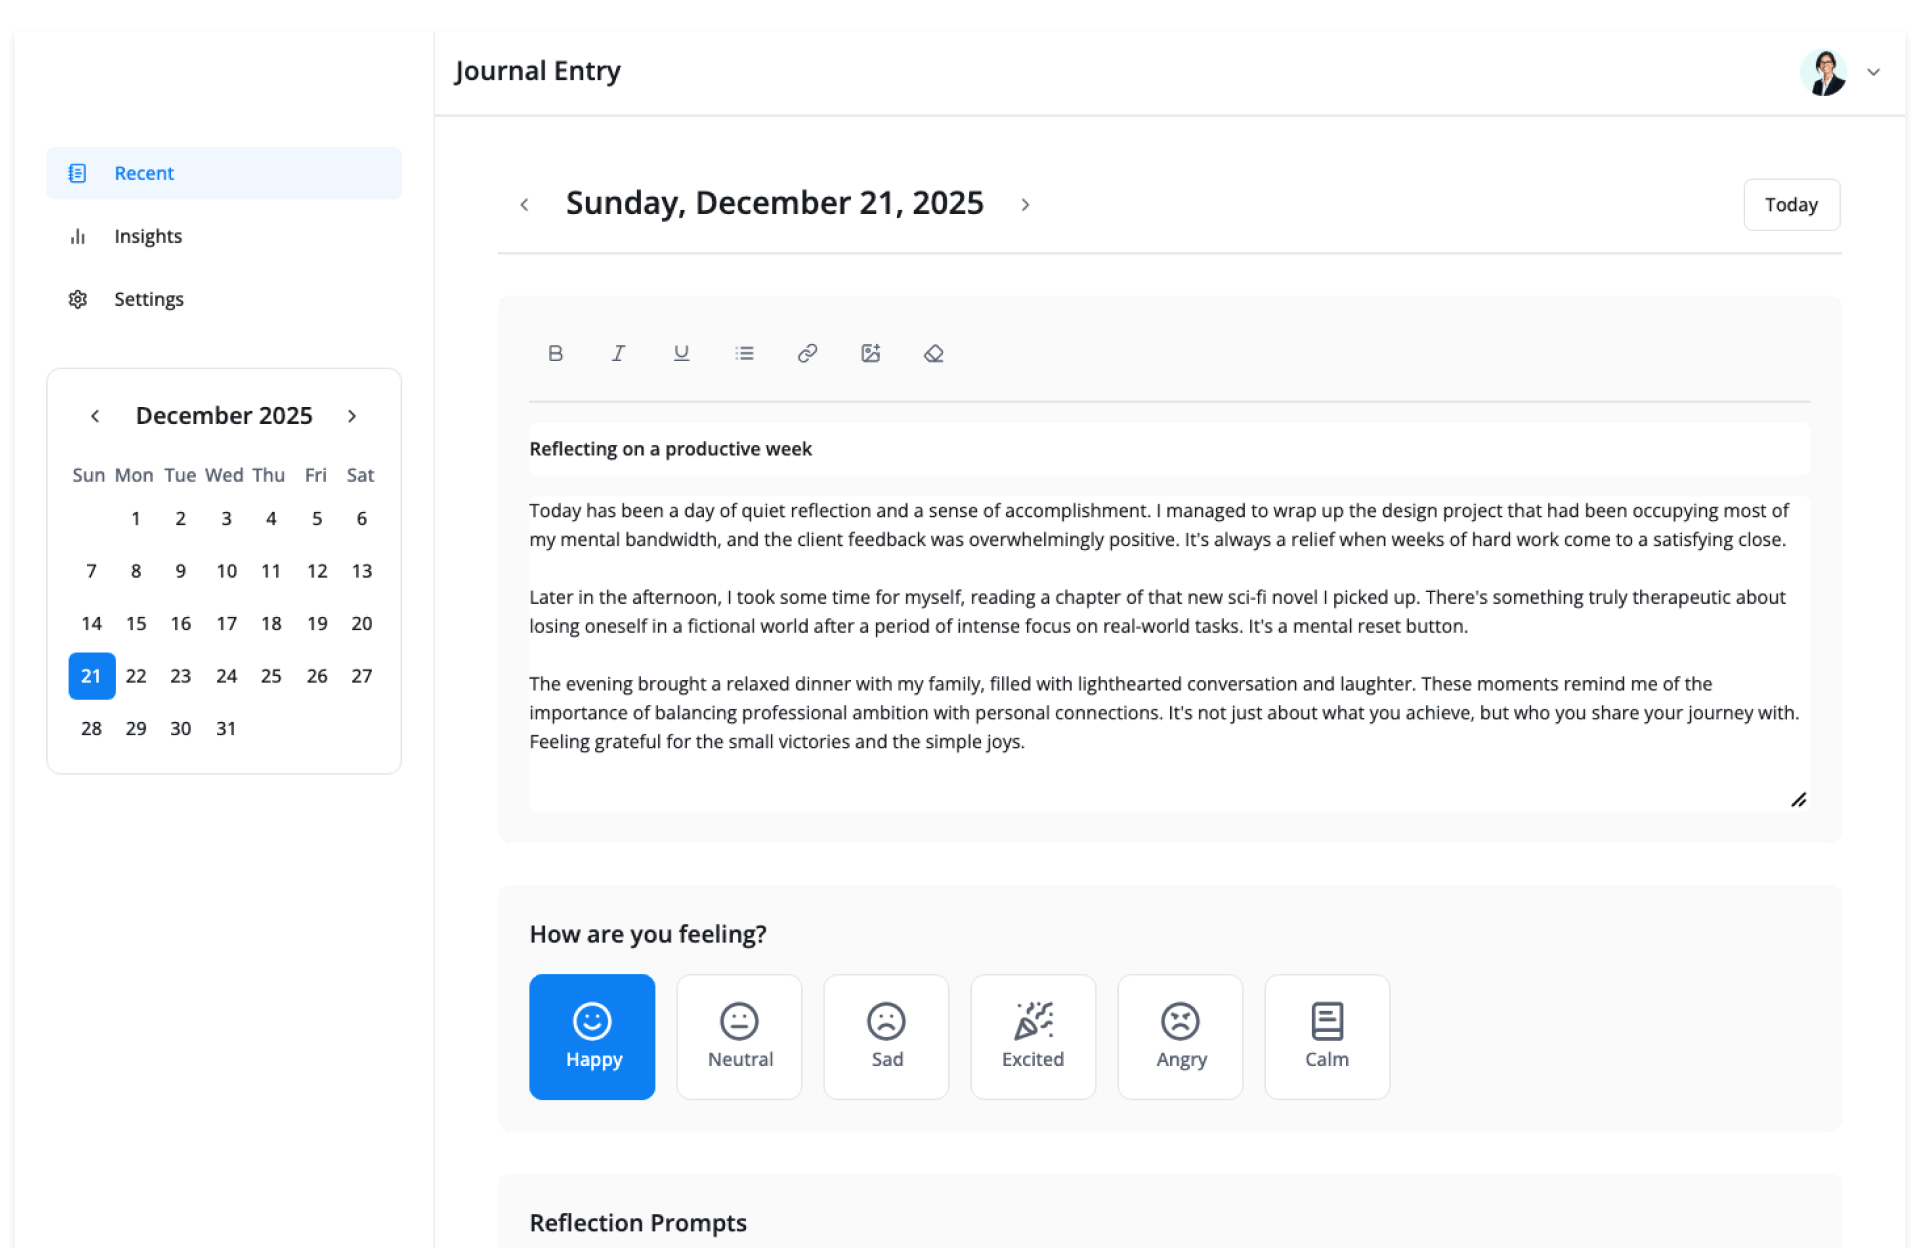Select the Neutral mood option

739,1036
